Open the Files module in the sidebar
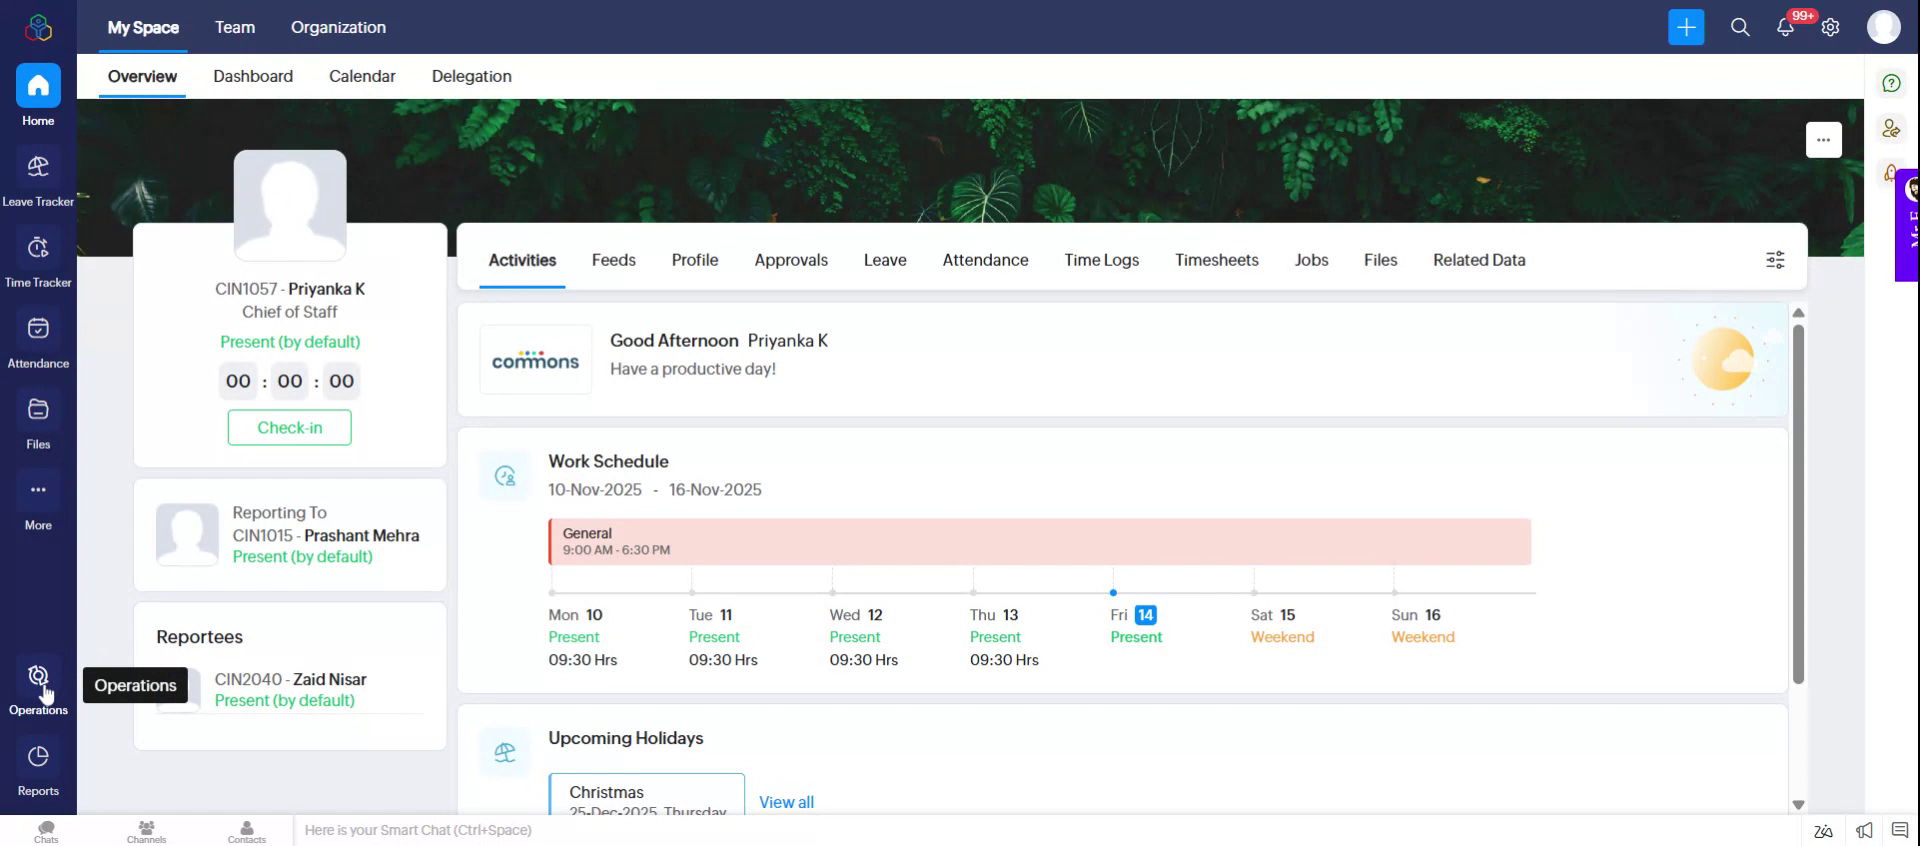 [x=38, y=421]
